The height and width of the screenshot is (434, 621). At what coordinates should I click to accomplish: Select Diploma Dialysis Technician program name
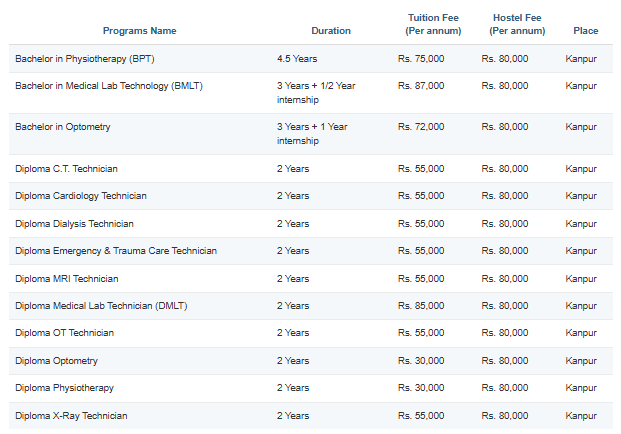tap(74, 224)
